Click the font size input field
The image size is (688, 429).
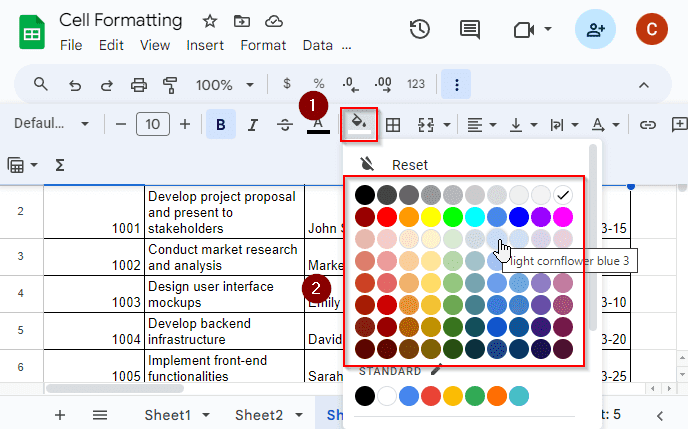152,125
